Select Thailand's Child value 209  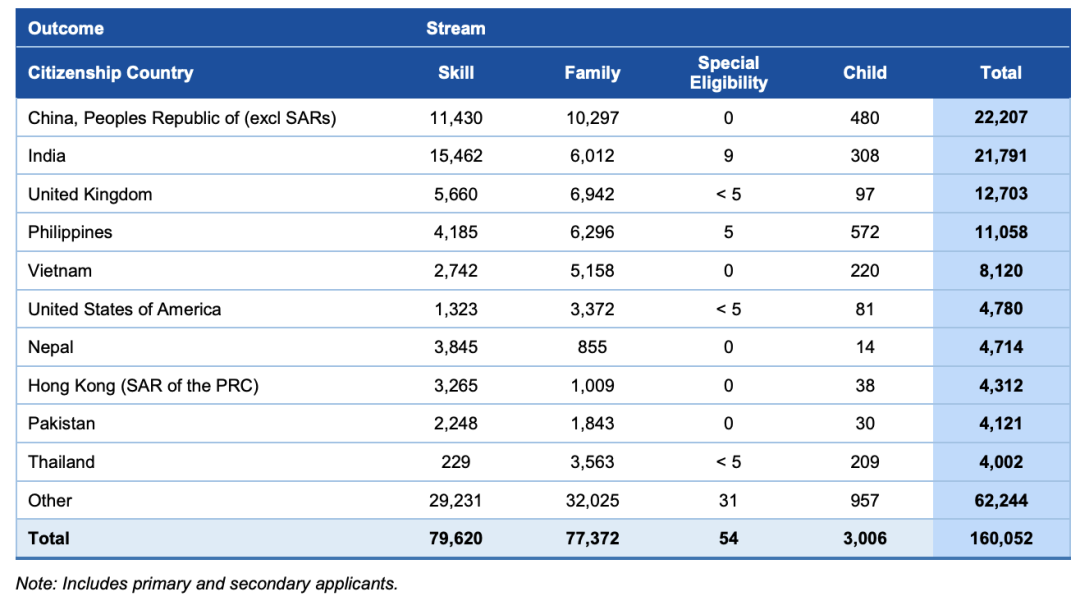tap(864, 462)
